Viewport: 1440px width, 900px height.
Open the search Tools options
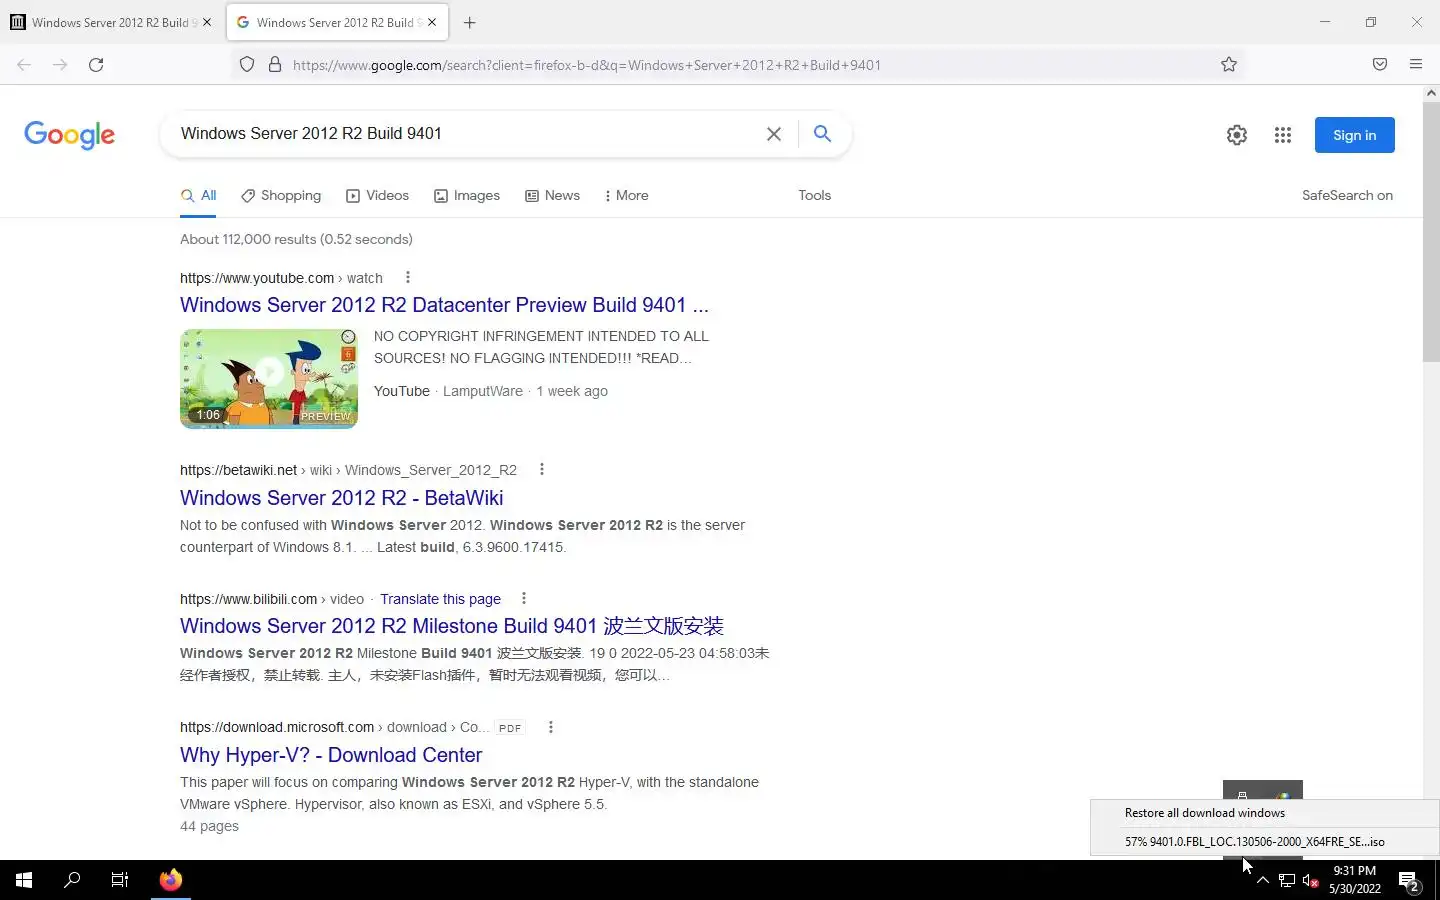[815, 196]
